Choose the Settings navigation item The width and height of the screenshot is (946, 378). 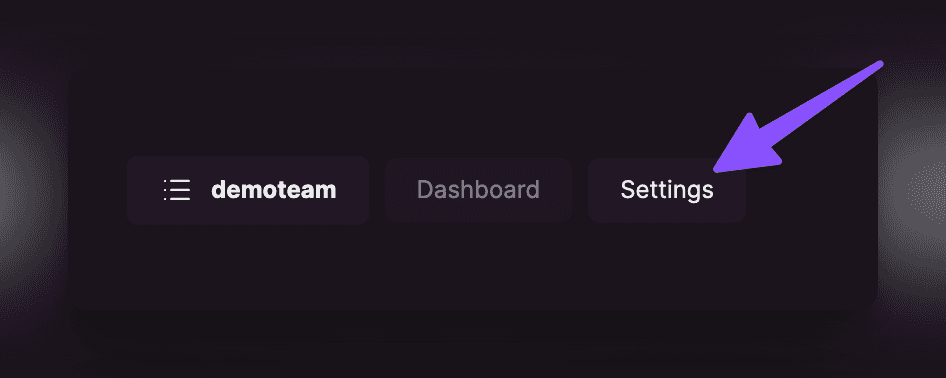coord(667,190)
